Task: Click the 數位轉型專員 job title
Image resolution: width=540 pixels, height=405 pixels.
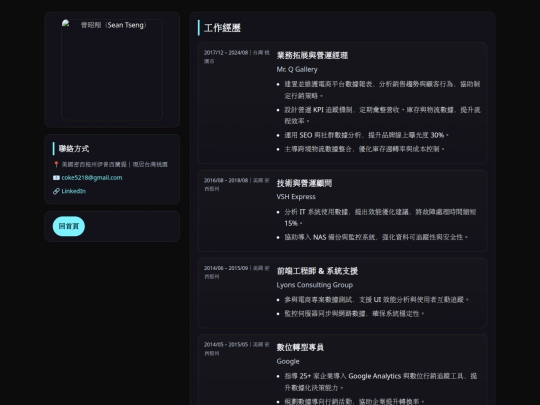Action: pyautogui.click(x=300, y=347)
